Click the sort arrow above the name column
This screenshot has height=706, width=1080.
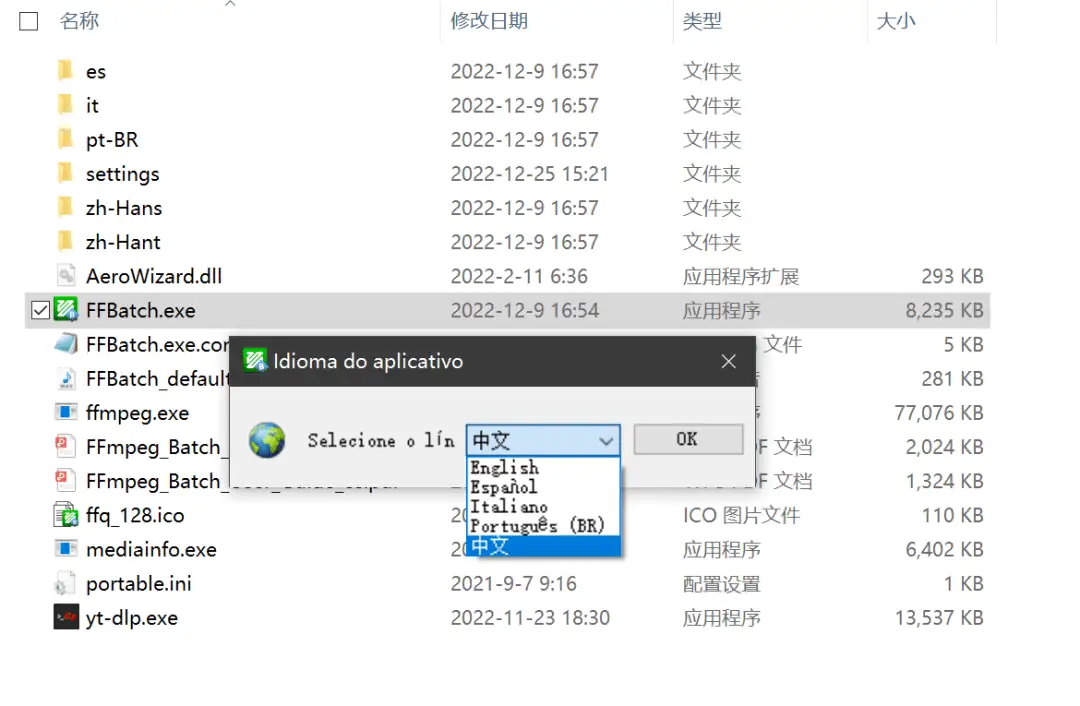pos(230,5)
